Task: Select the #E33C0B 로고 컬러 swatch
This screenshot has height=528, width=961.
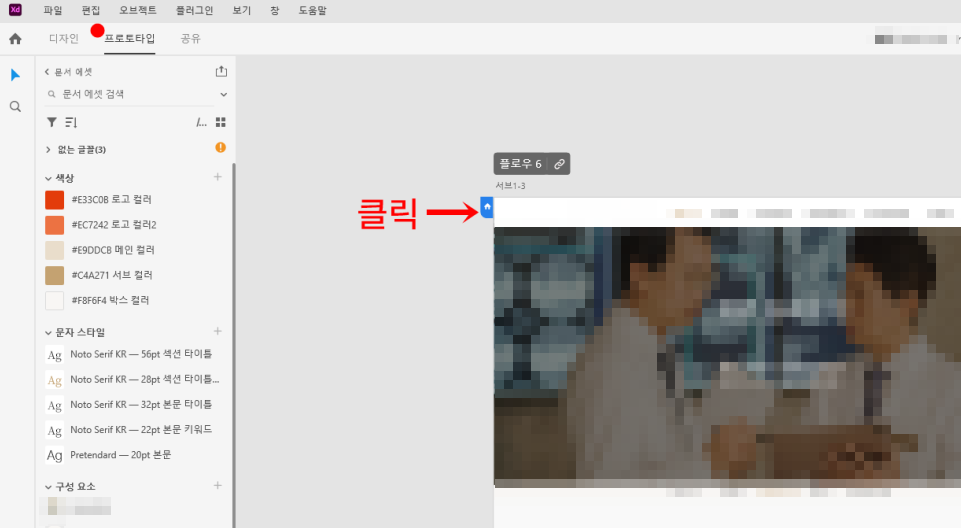Action: [x=55, y=200]
